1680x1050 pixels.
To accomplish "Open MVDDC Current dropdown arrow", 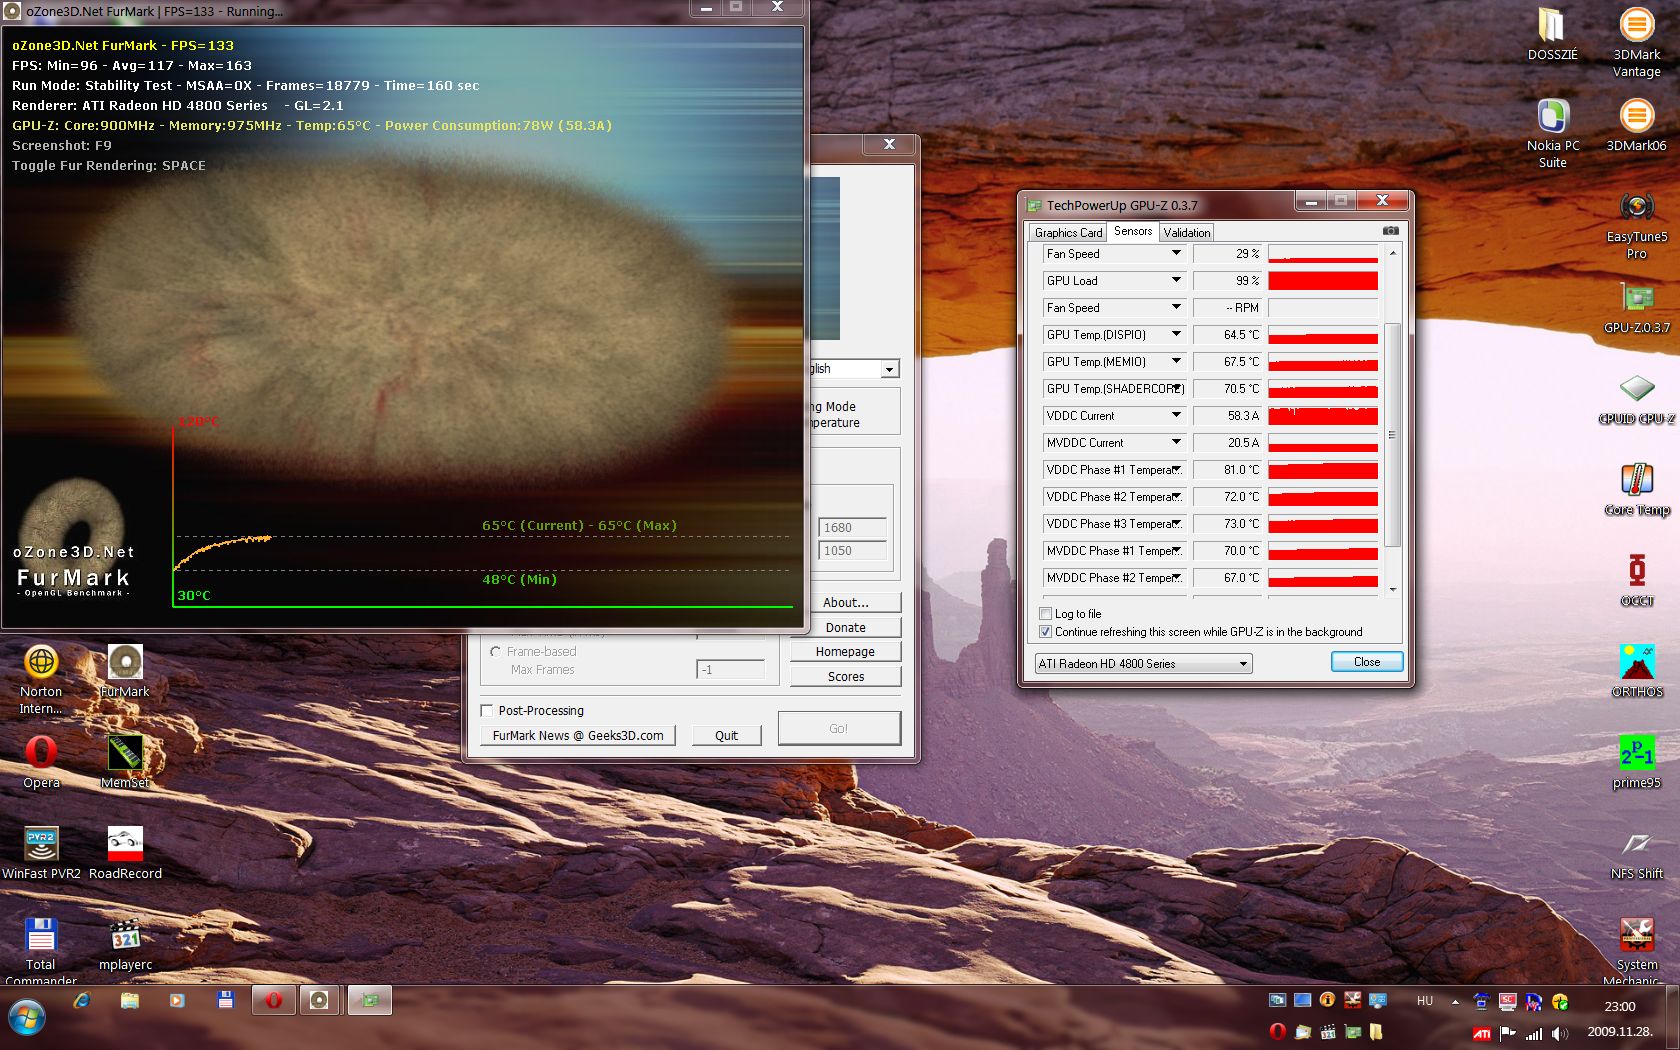I will [x=1176, y=442].
